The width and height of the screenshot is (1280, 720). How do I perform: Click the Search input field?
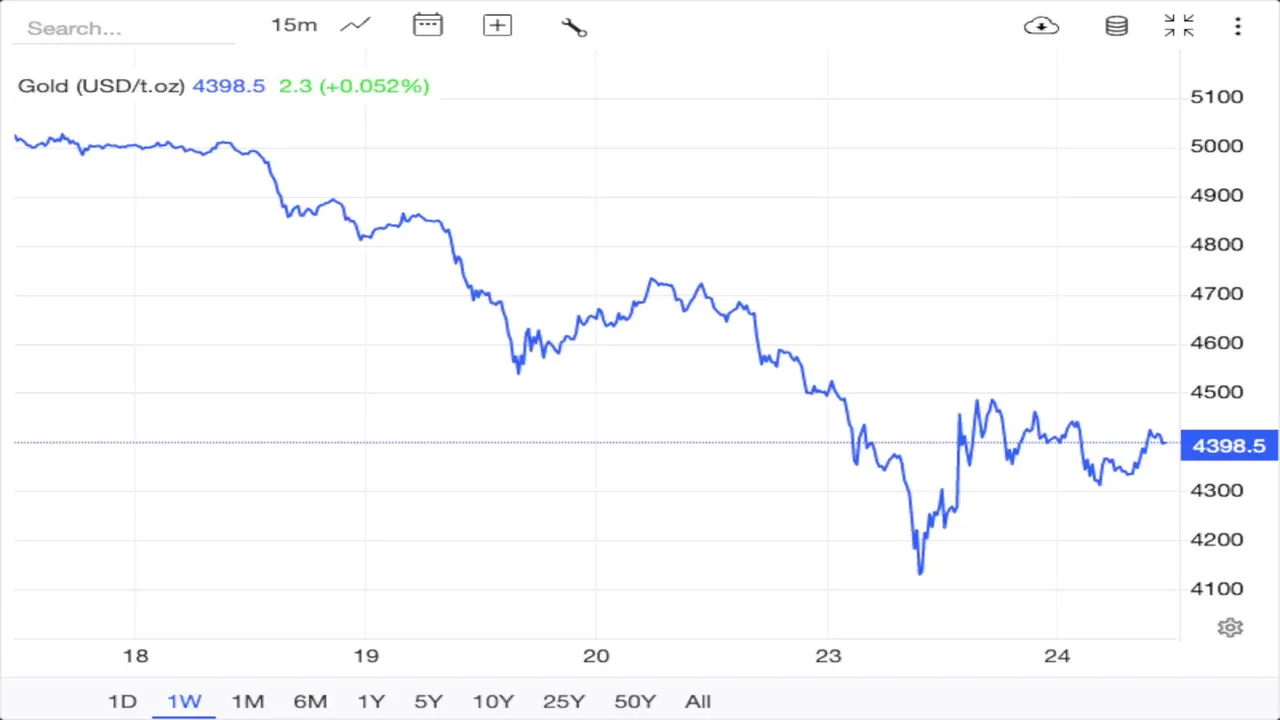(x=122, y=28)
